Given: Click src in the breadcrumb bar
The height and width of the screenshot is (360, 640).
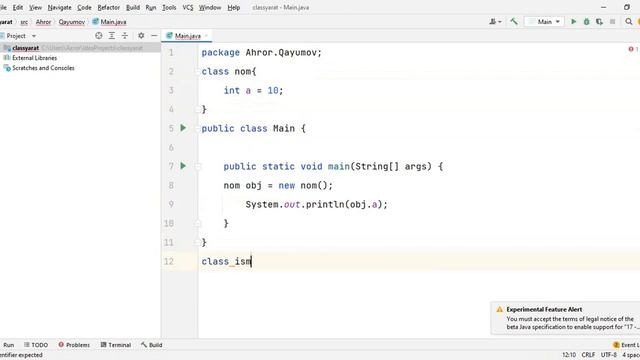Looking at the screenshot, I should (24, 22).
